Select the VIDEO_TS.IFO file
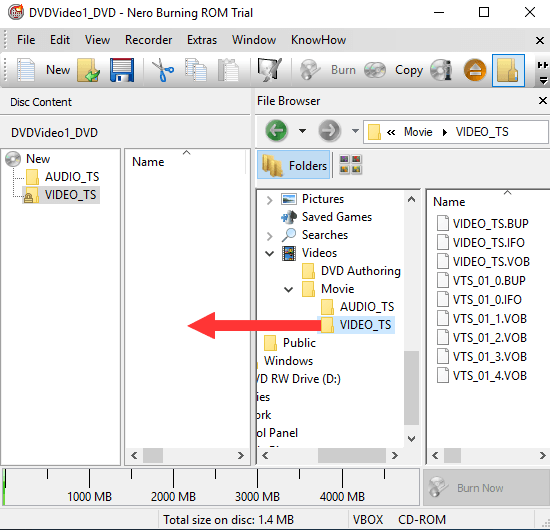Viewport: 550px width, 530px height. pos(488,243)
